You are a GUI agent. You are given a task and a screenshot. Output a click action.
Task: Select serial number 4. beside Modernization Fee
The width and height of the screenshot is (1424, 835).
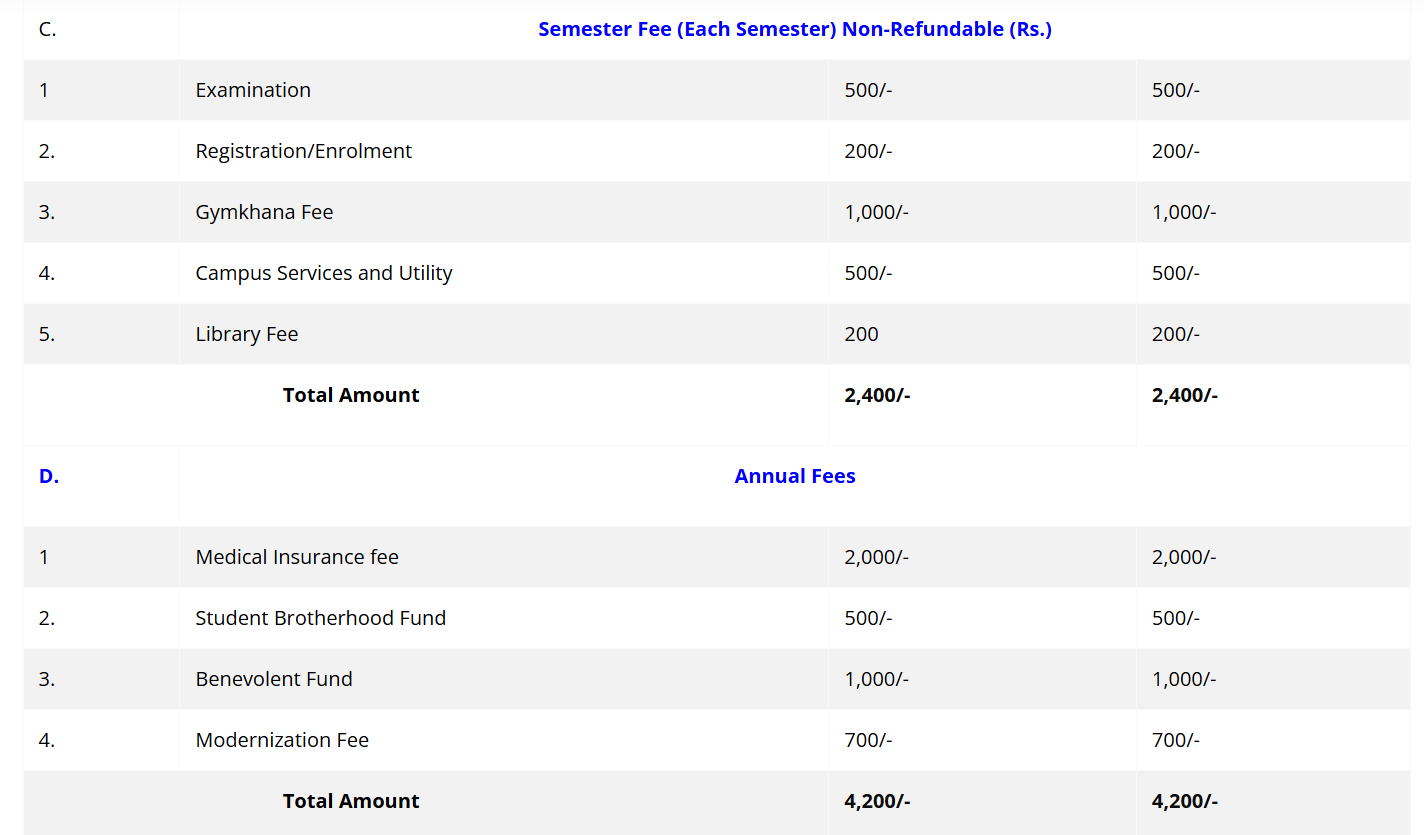click(47, 740)
